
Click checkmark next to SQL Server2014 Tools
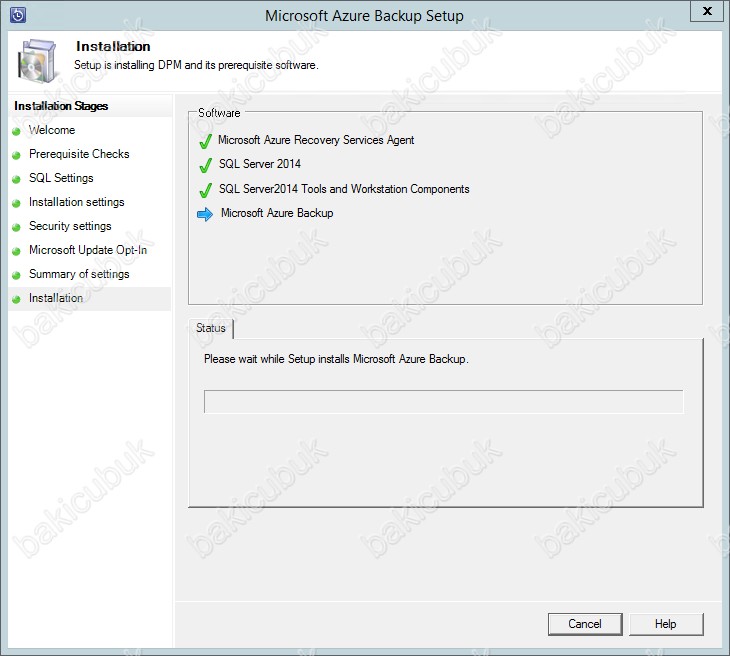tap(205, 190)
